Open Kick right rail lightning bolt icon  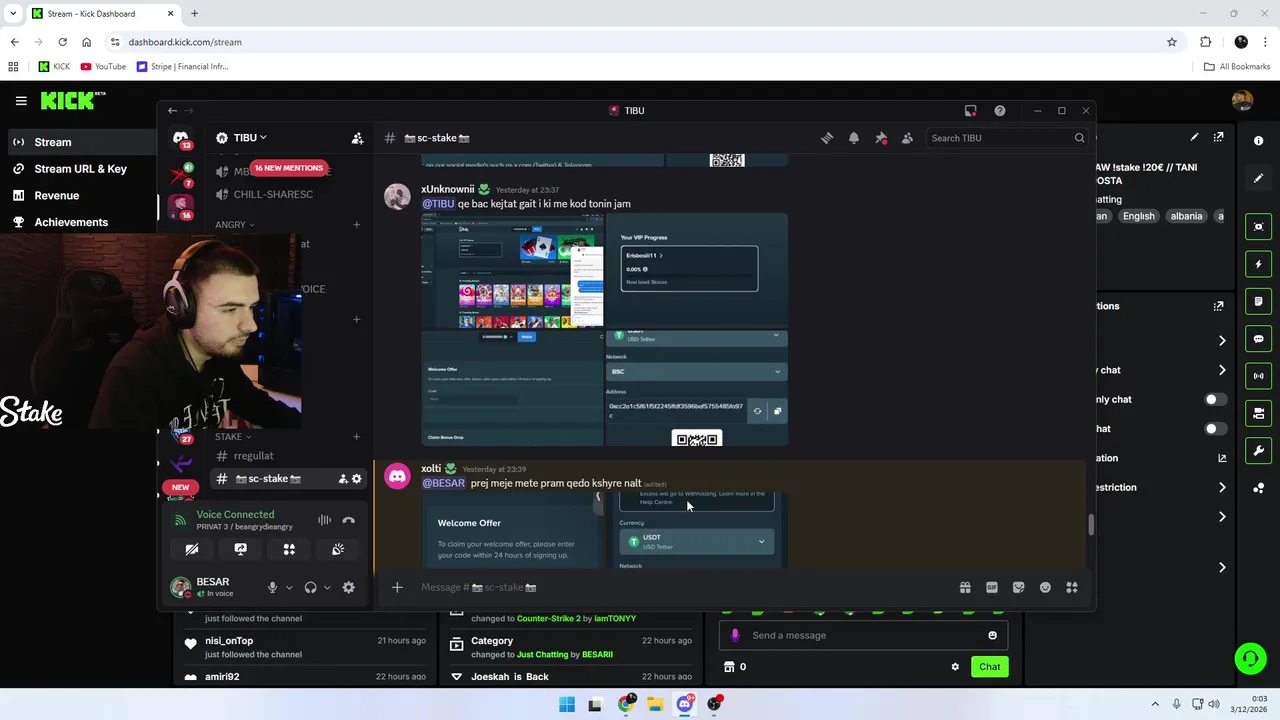point(1259,264)
